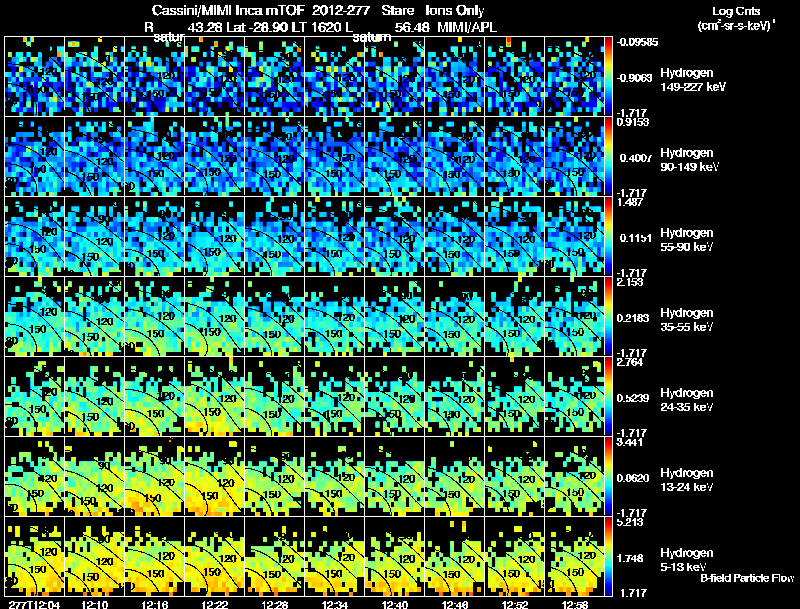800x609 pixels.
Task: Click the 12:22 time label on the axis
Action: point(214,604)
